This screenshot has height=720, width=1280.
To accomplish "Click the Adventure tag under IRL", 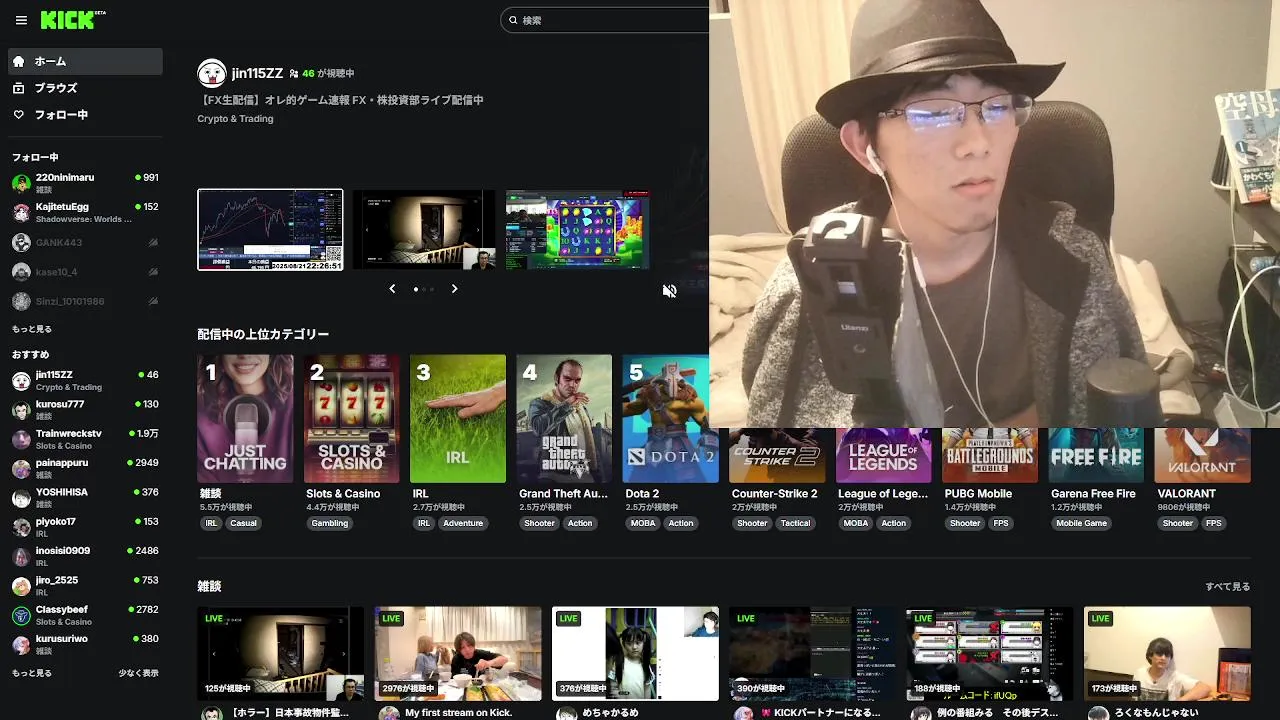I will (463, 523).
